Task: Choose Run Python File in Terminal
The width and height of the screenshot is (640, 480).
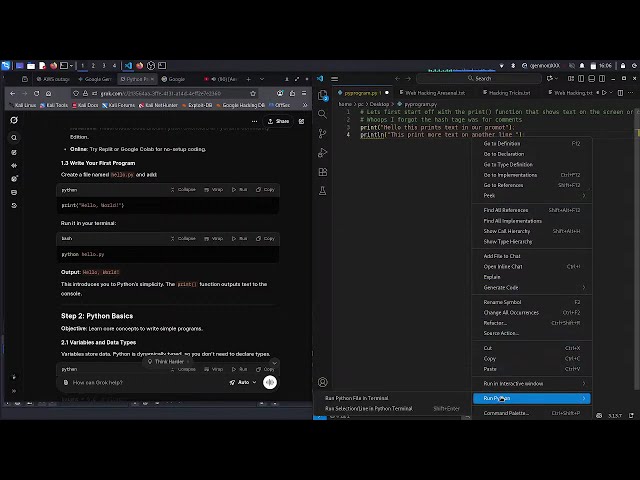Action: 392,398
